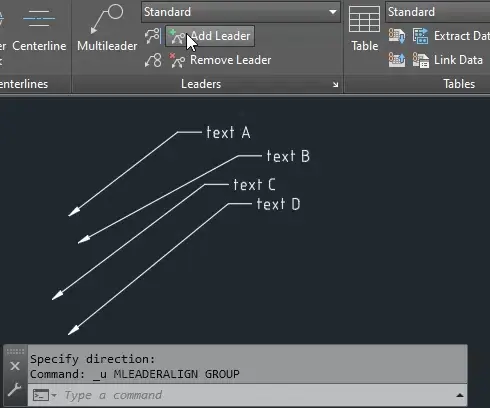Screen dimensions: 490x408
Task: Open the multileader style Standard dropdown
Action: tap(241, 12)
